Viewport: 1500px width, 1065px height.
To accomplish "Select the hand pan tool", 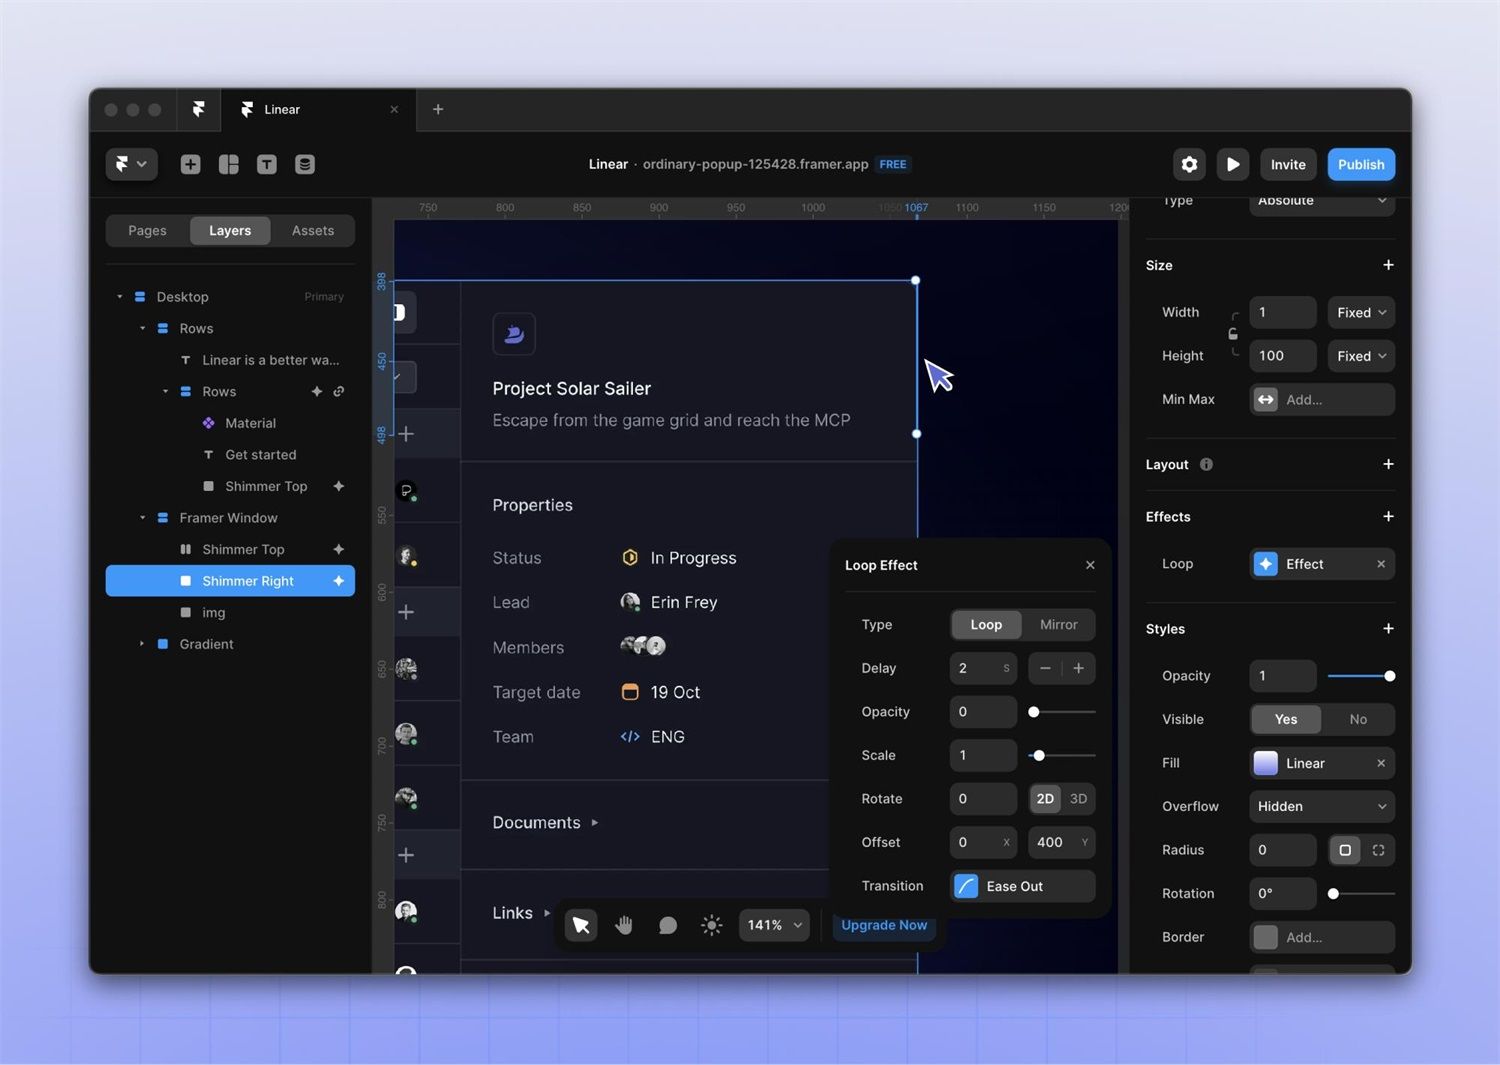I will click(x=624, y=925).
